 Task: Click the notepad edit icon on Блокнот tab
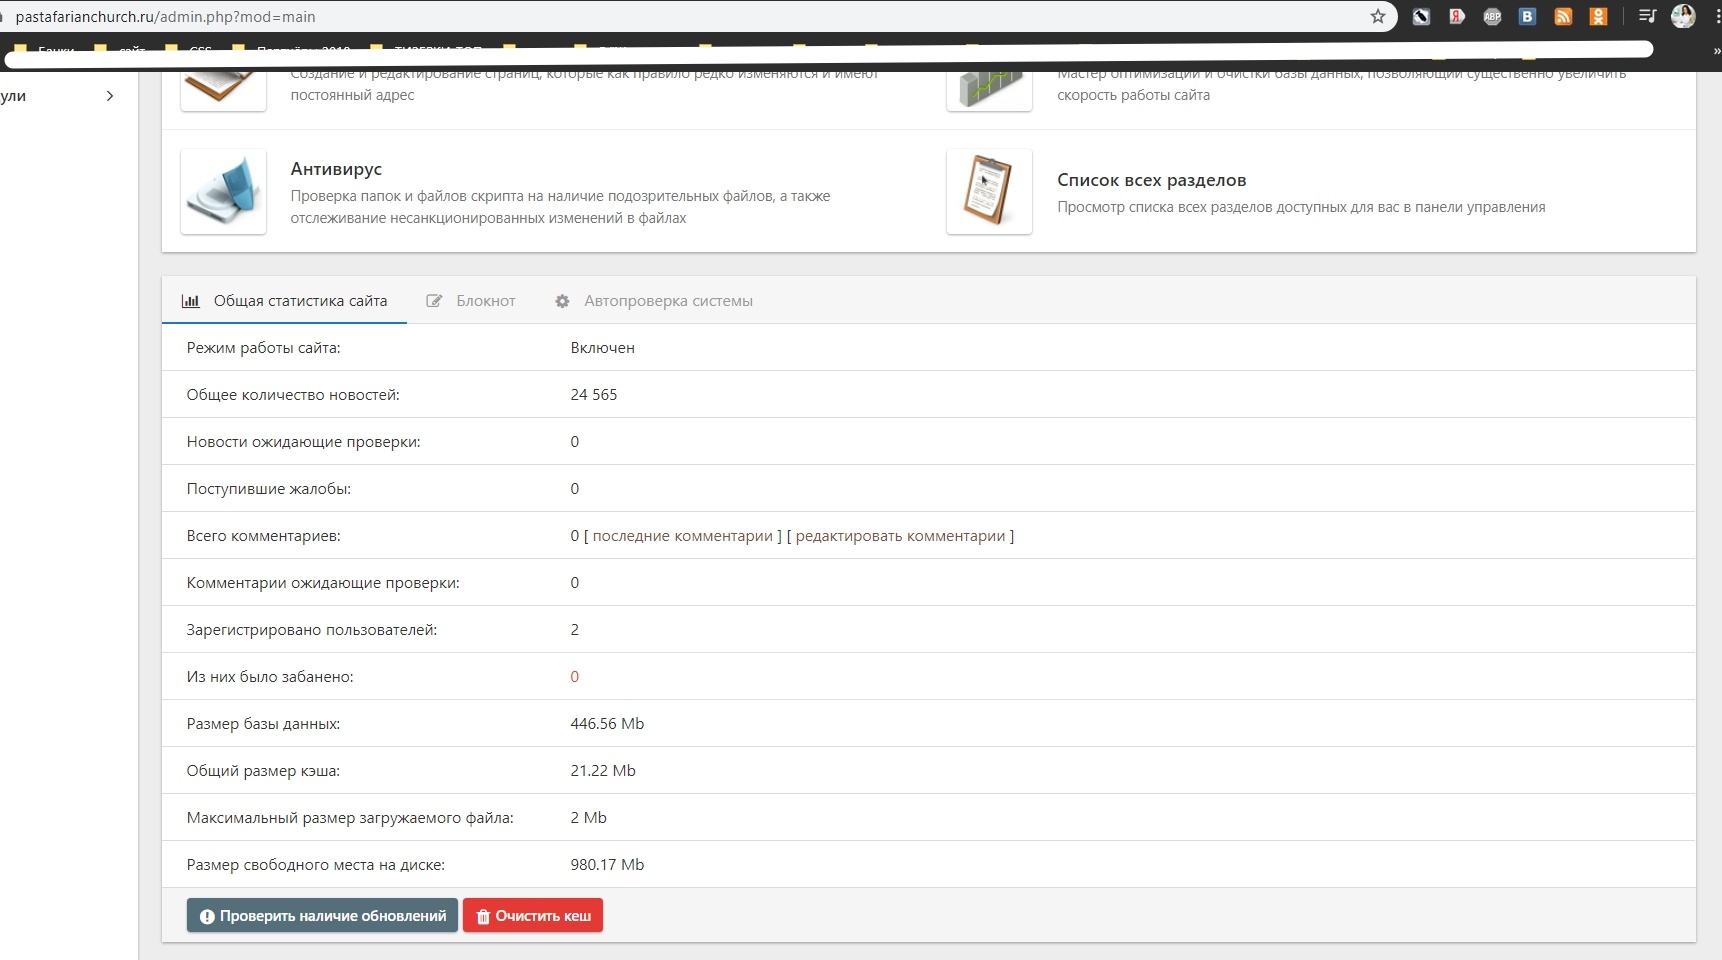click(x=434, y=301)
